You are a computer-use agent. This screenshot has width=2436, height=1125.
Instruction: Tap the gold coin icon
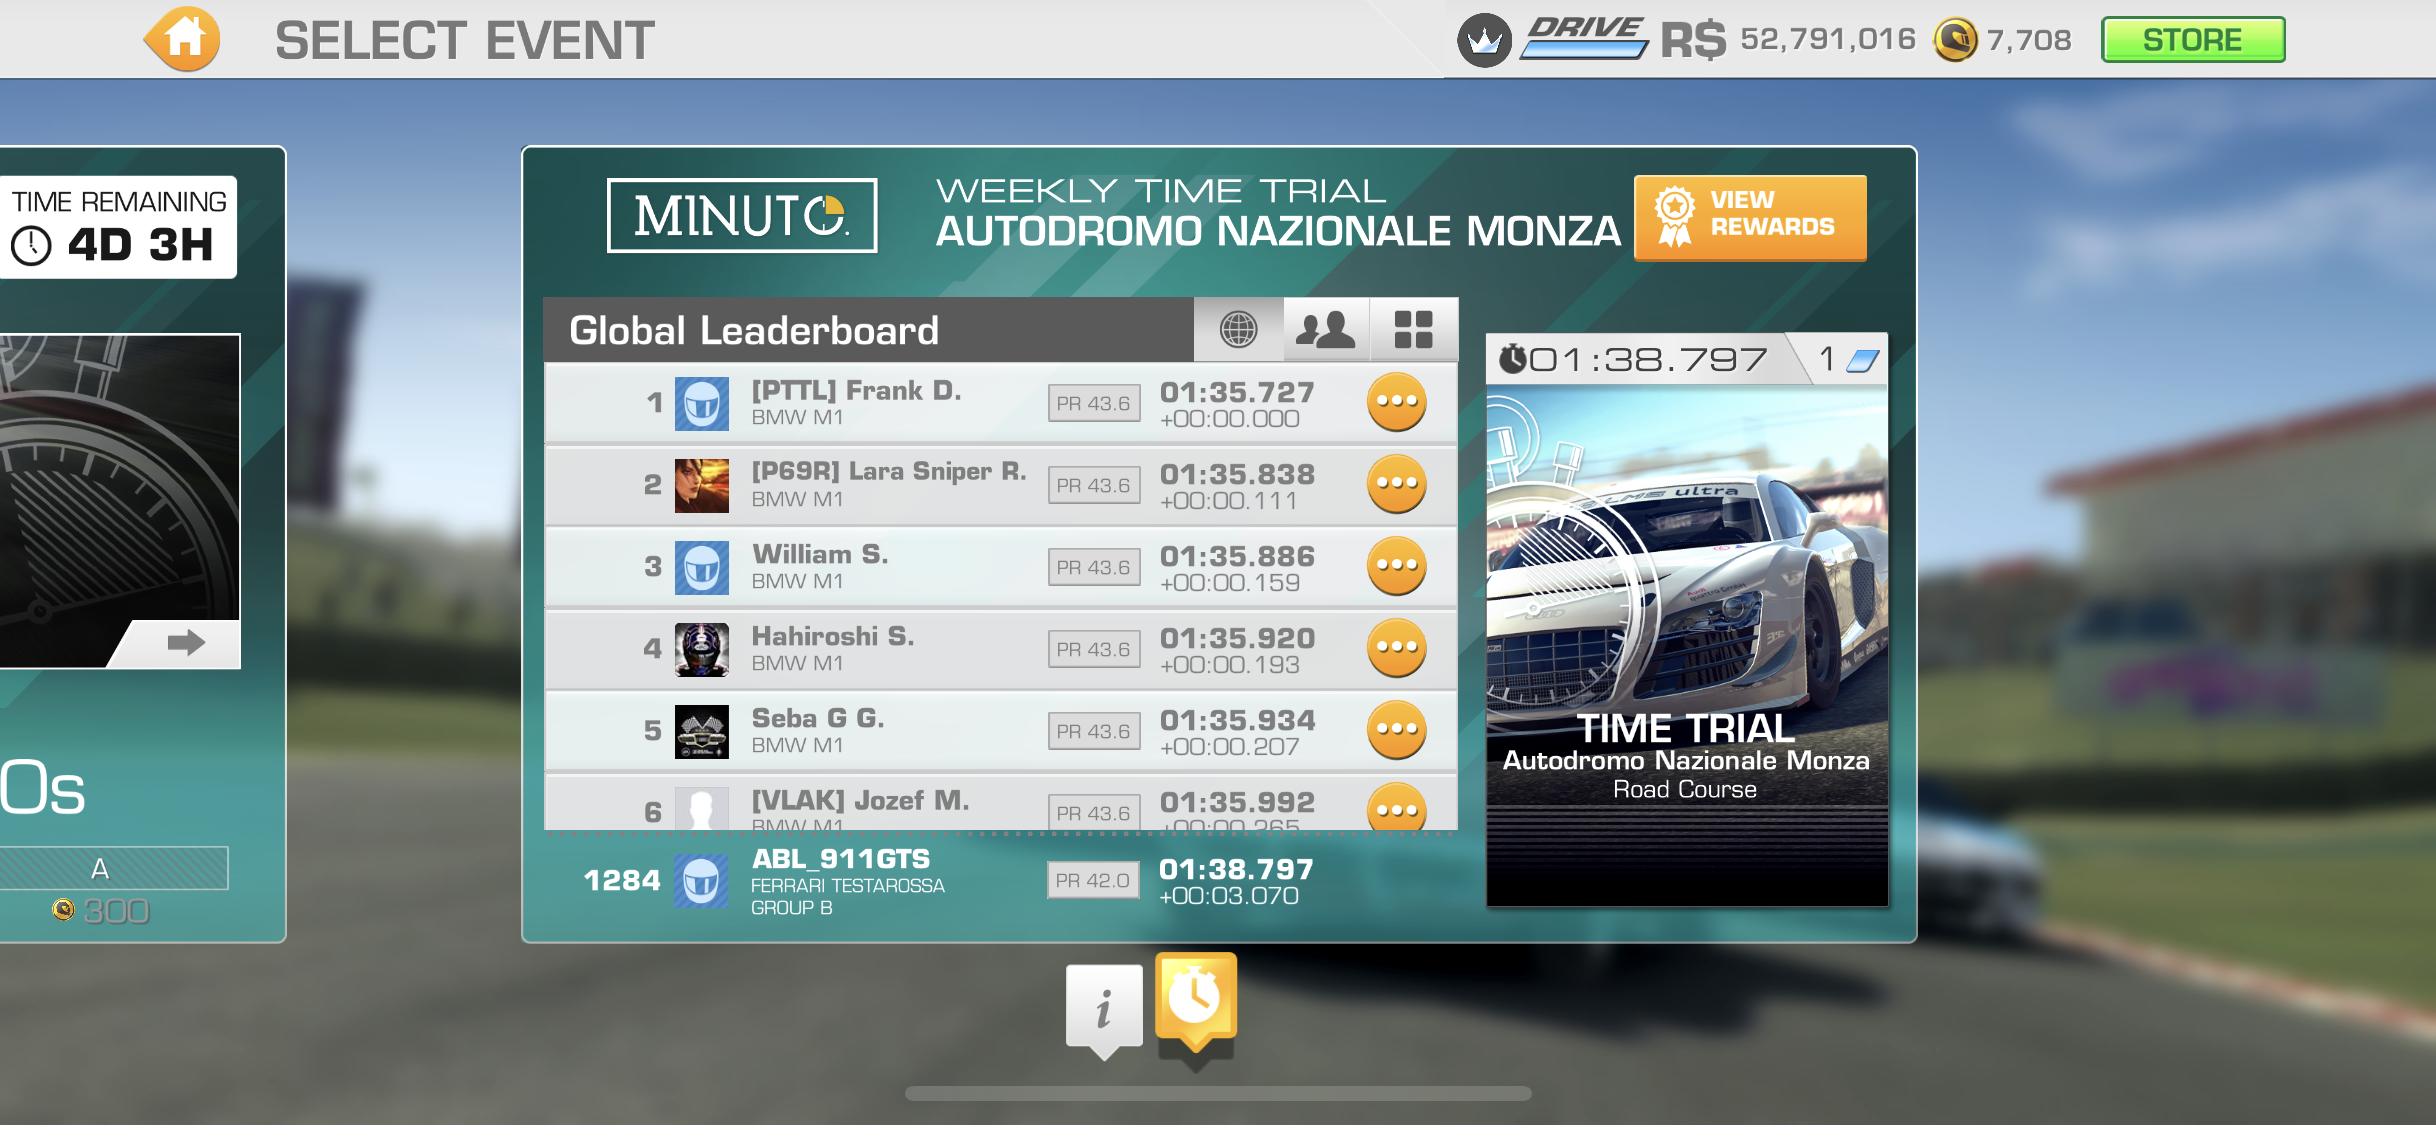tap(1956, 40)
